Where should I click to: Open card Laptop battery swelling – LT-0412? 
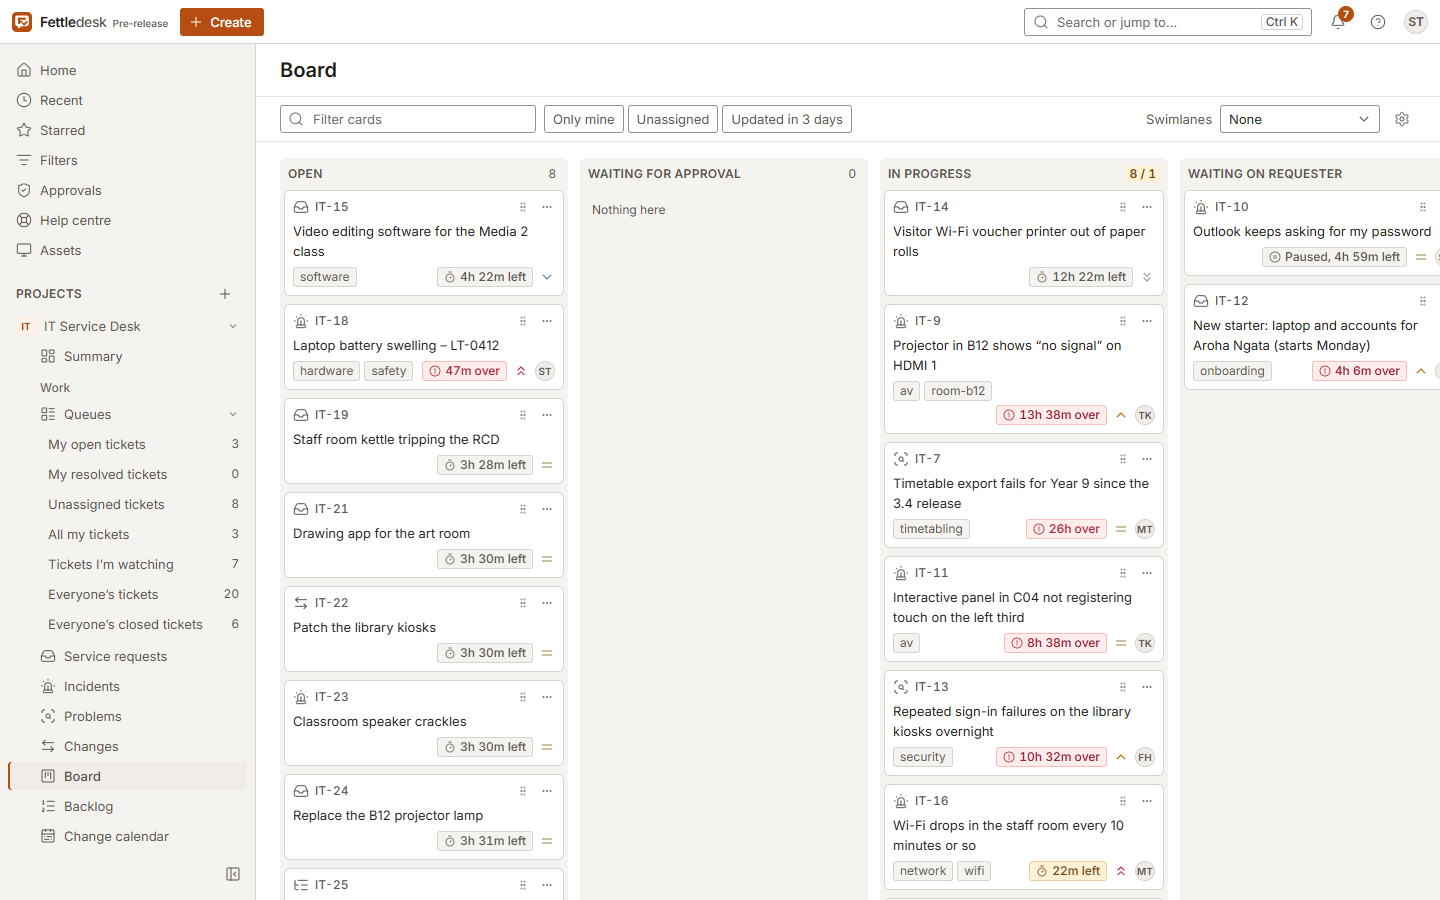point(396,345)
